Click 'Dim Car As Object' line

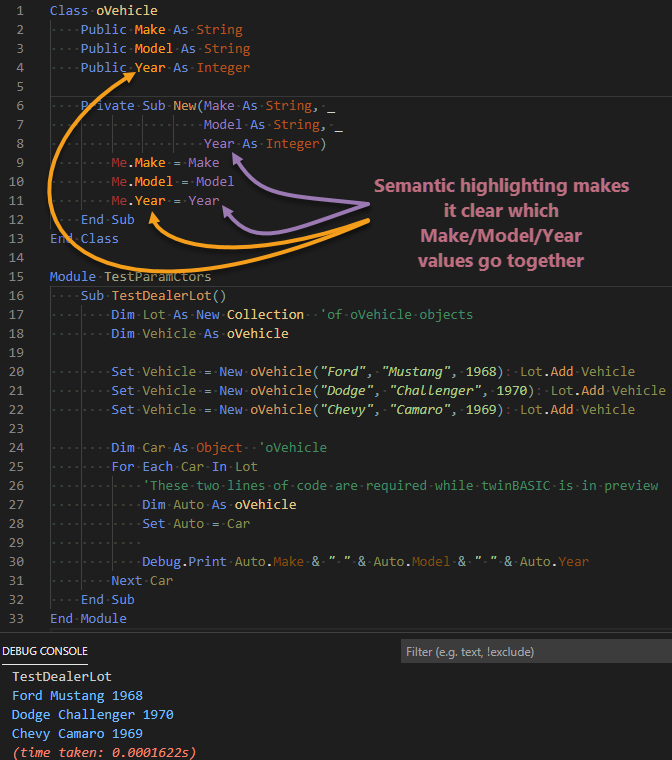click(x=176, y=447)
